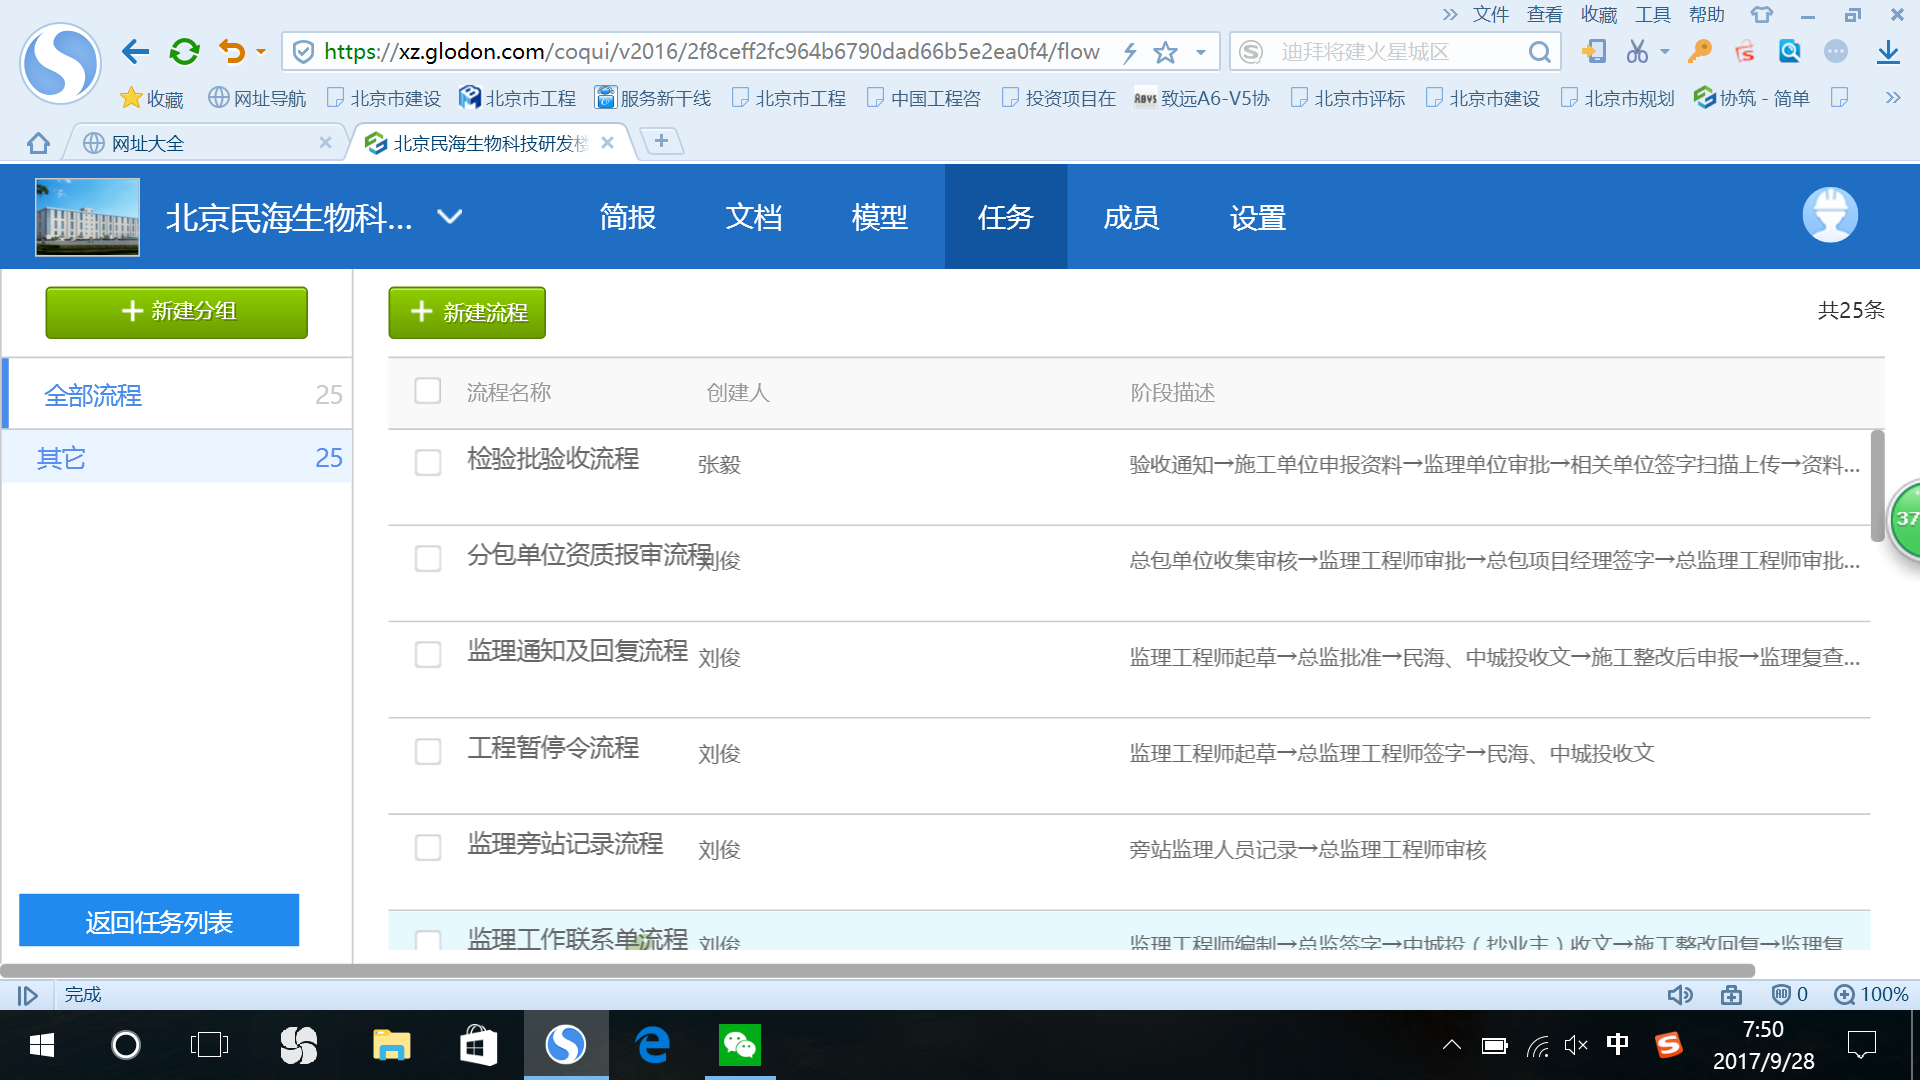This screenshot has width=1920, height=1080.
Task: Click the 返回任务列表 button
Action: coord(158,920)
